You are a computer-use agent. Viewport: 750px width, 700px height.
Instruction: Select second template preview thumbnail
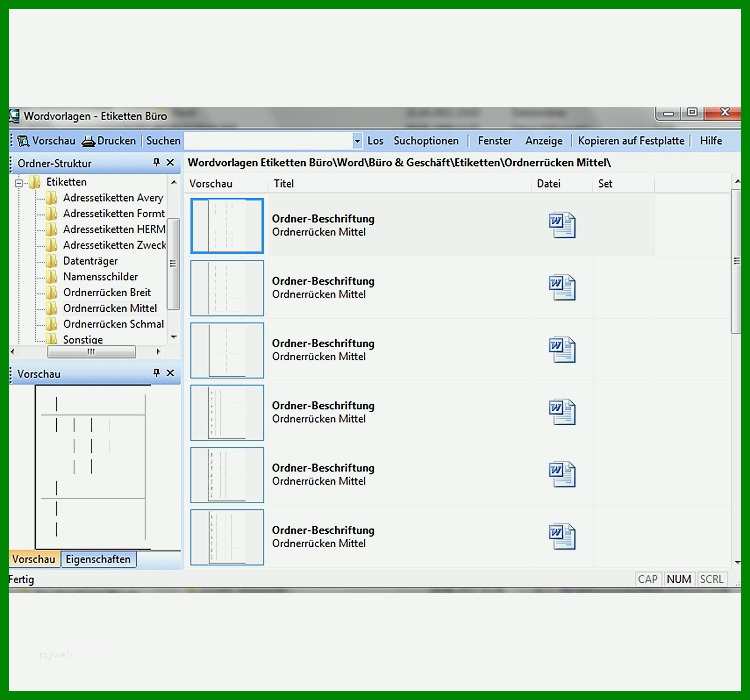[227, 288]
